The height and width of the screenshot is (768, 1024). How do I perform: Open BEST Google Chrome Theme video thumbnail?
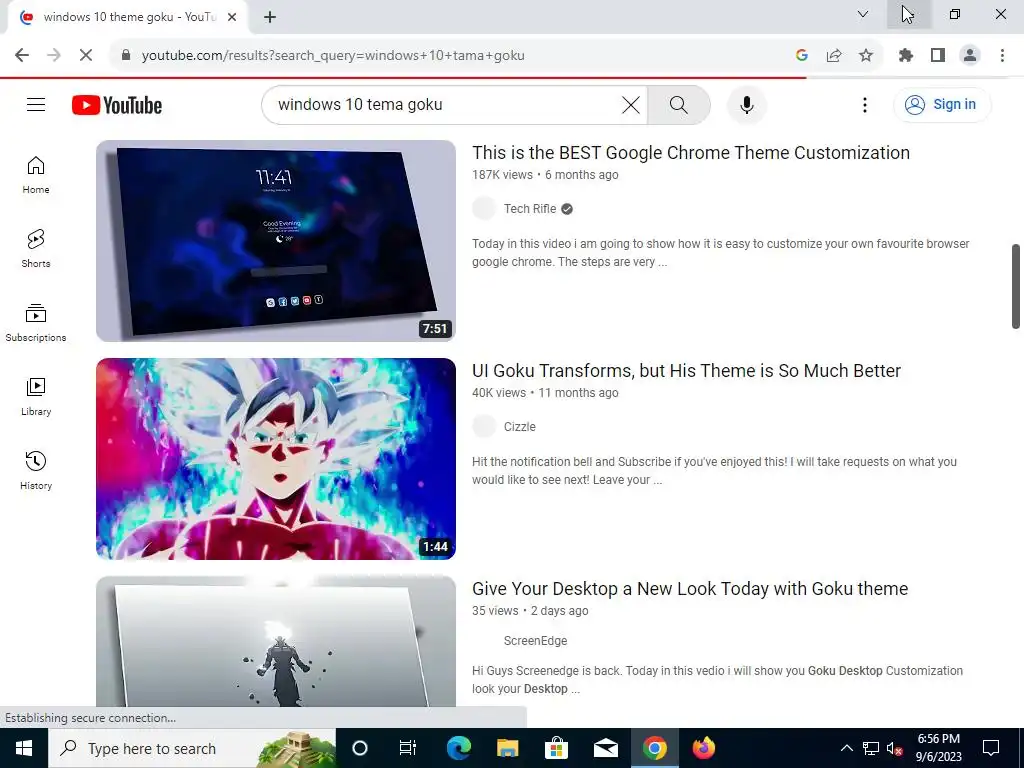pos(276,240)
